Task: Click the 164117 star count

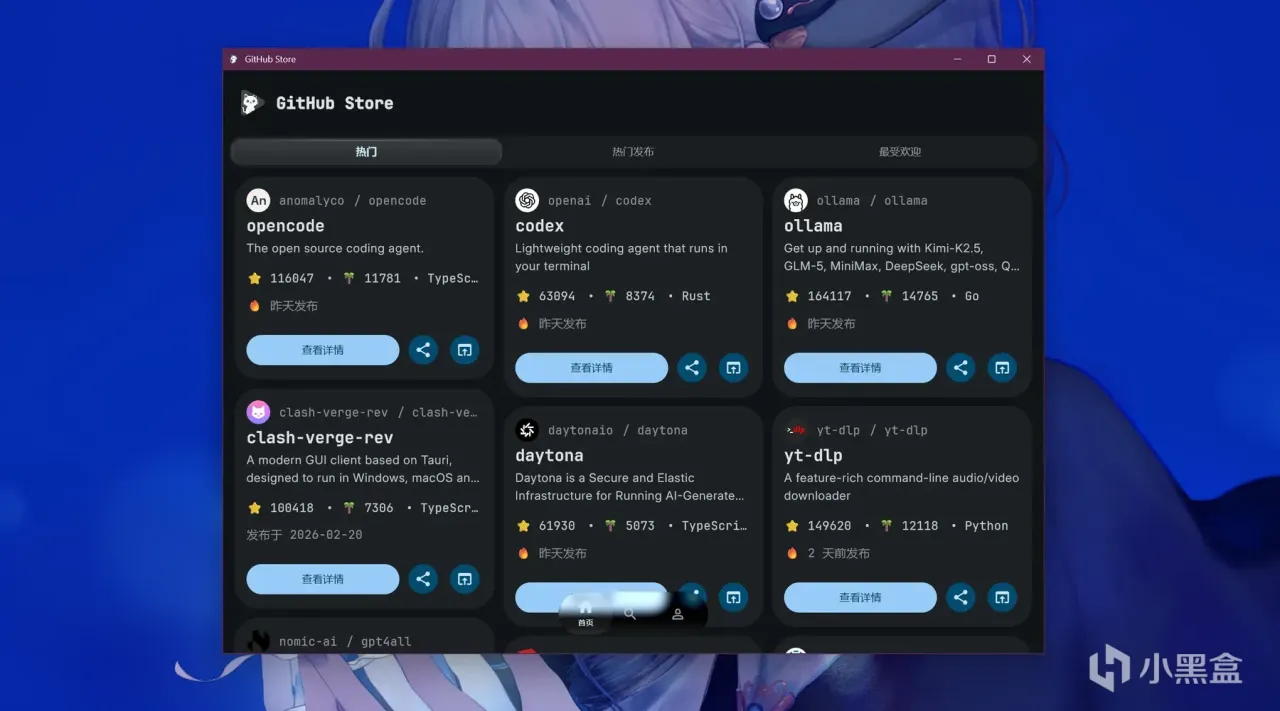Action: (x=830, y=297)
